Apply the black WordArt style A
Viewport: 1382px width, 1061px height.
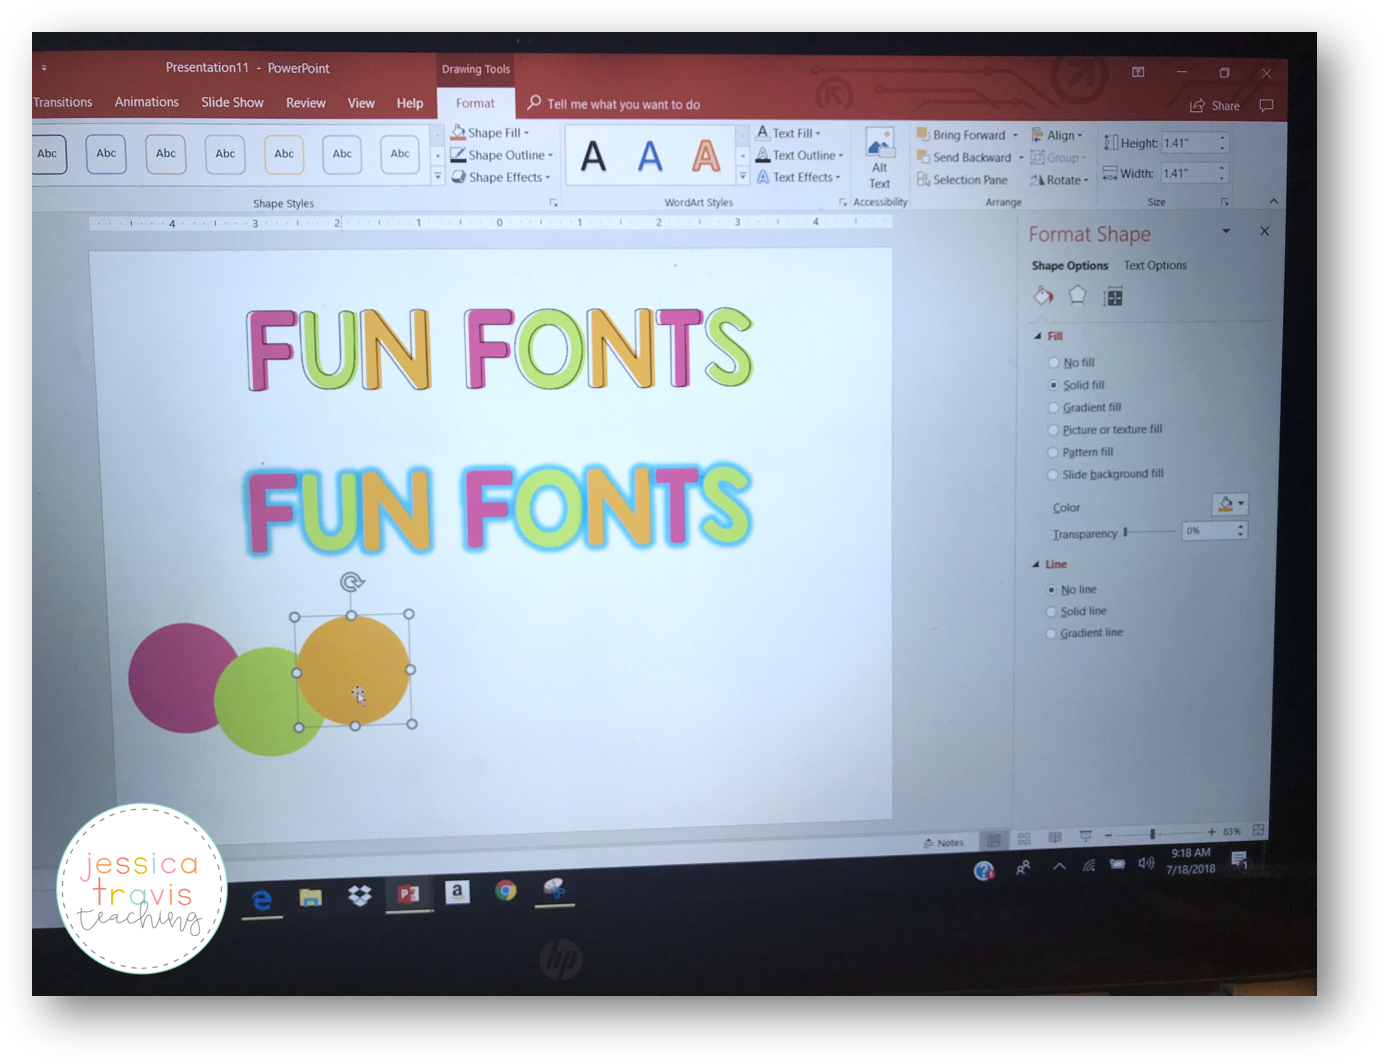pyautogui.click(x=594, y=156)
